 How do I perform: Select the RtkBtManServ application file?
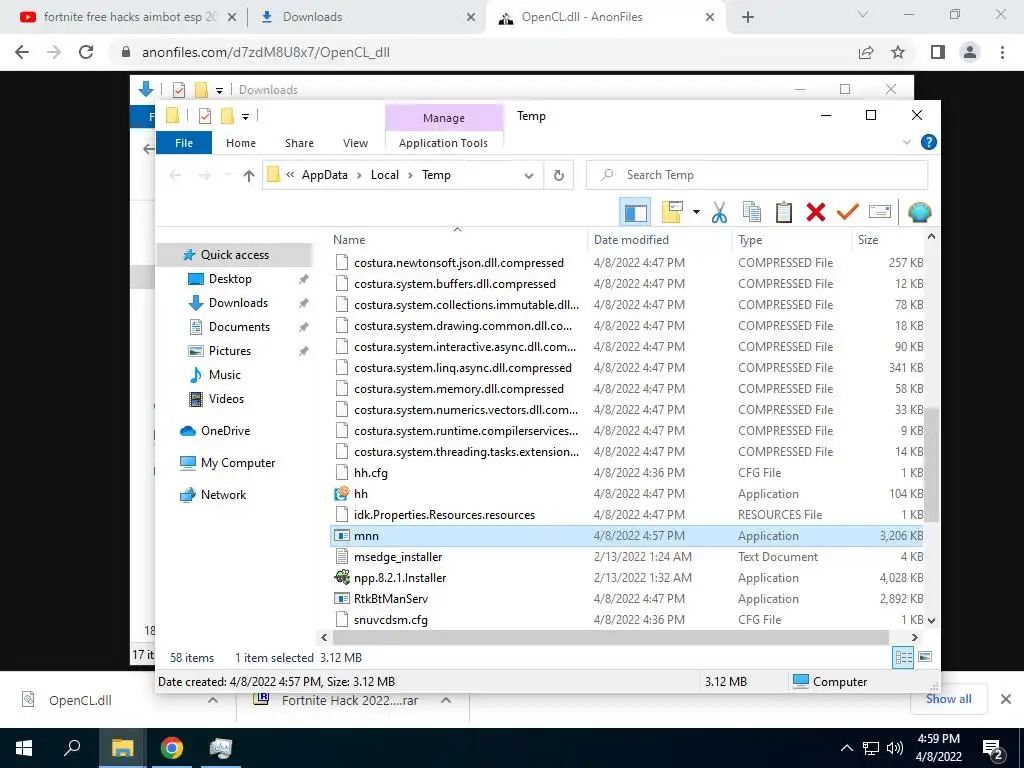click(x=391, y=598)
